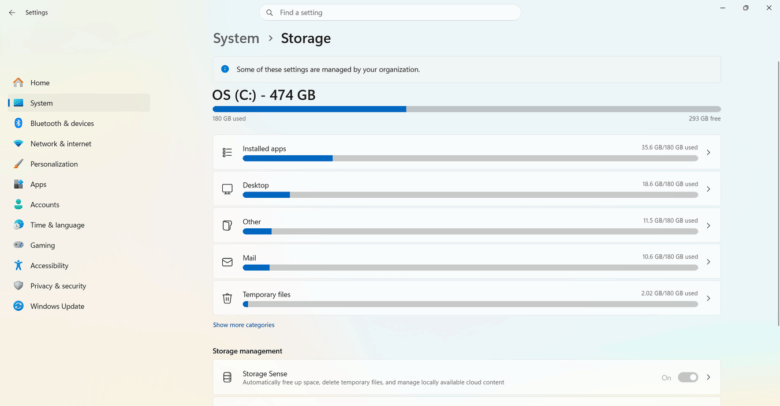Open Home settings page
This screenshot has width=780, height=406.
click(79, 83)
